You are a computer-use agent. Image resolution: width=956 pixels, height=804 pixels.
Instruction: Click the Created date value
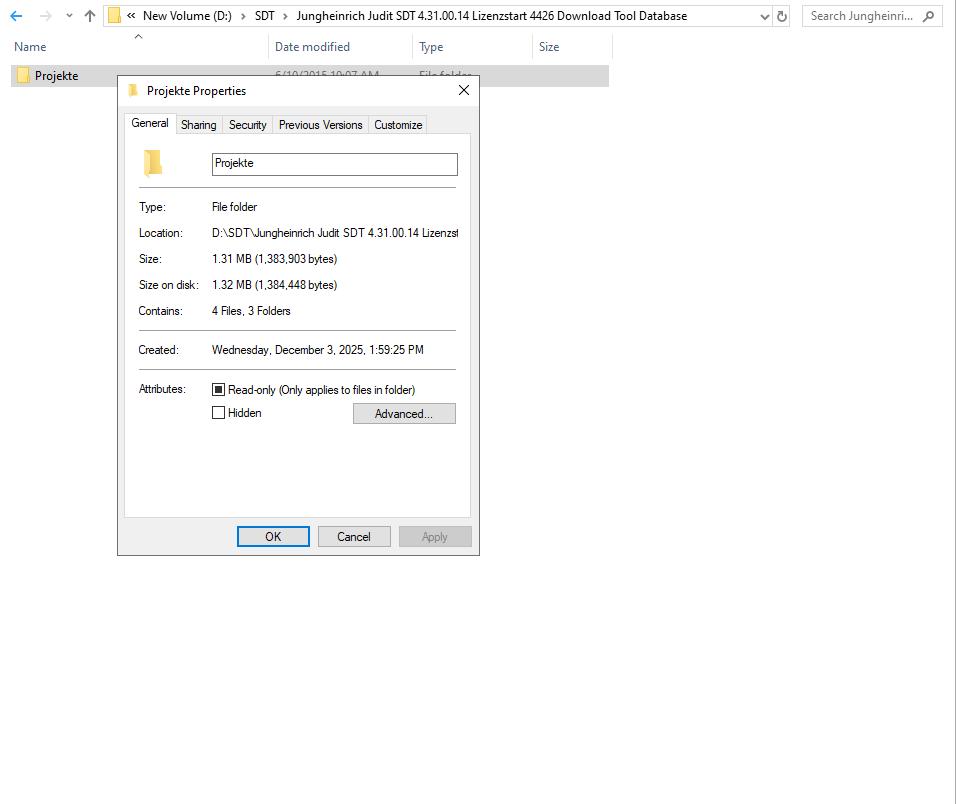(318, 350)
